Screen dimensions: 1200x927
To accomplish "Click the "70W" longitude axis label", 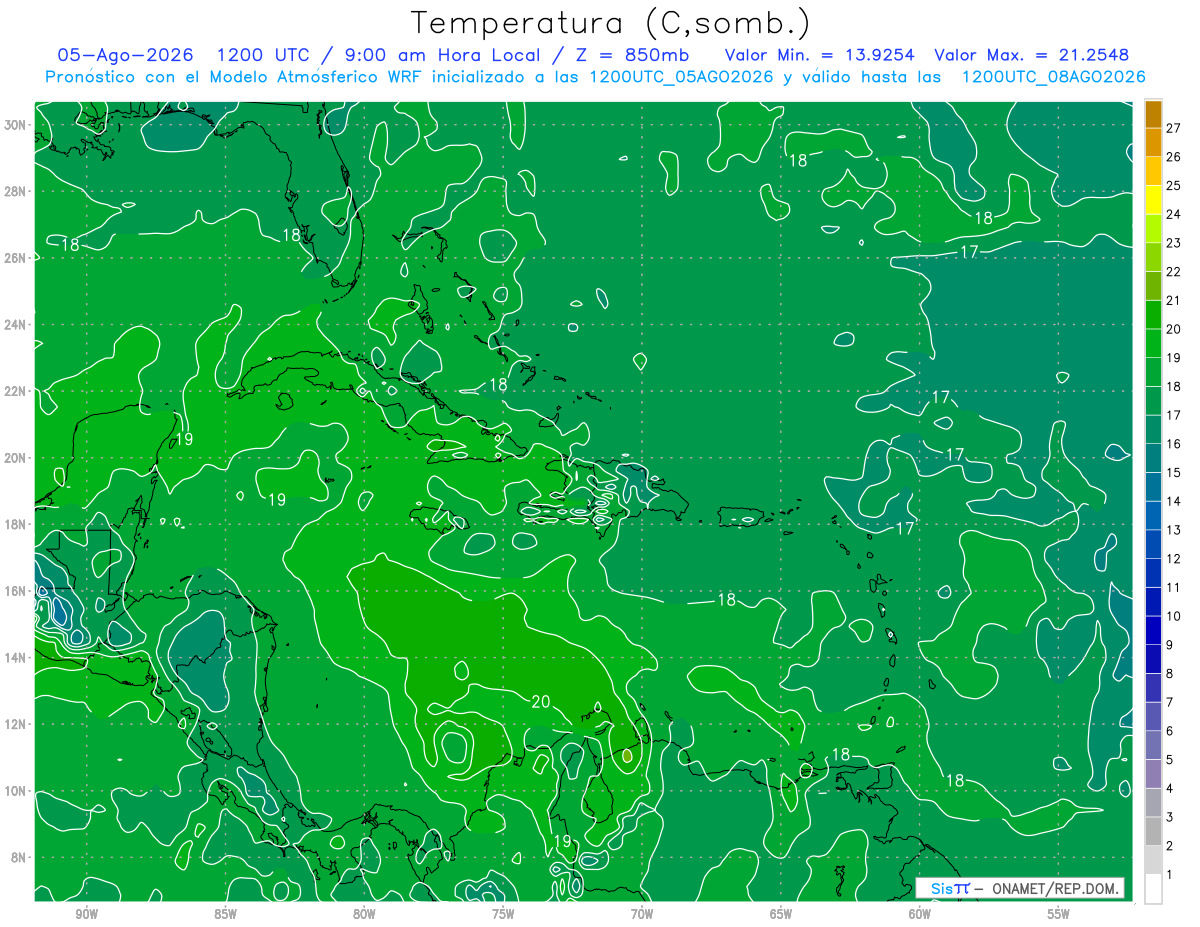I will tap(642, 914).
